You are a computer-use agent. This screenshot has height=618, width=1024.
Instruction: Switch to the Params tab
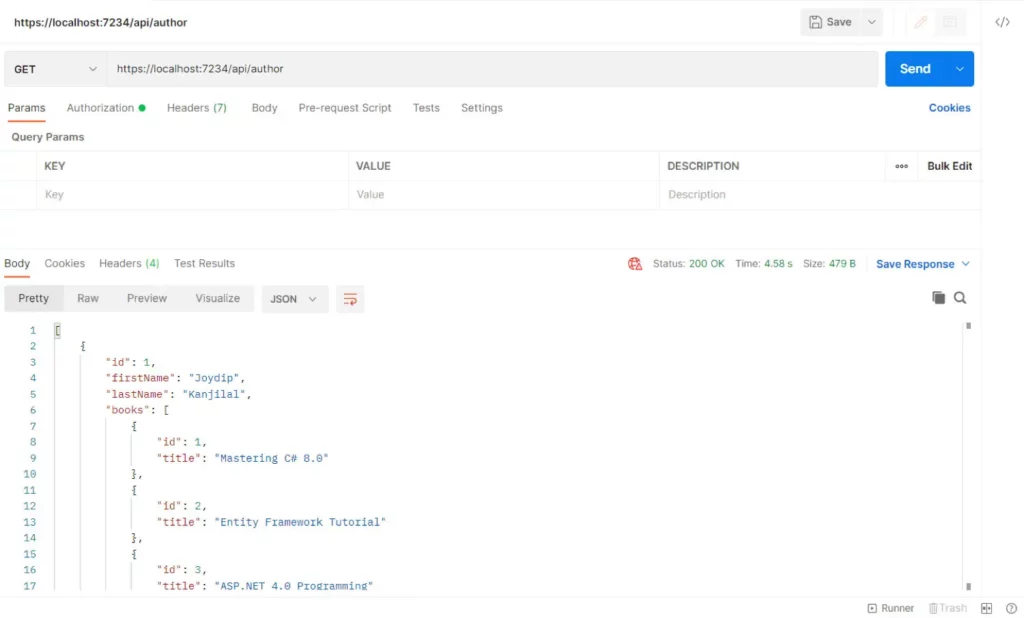pyautogui.click(x=27, y=108)
